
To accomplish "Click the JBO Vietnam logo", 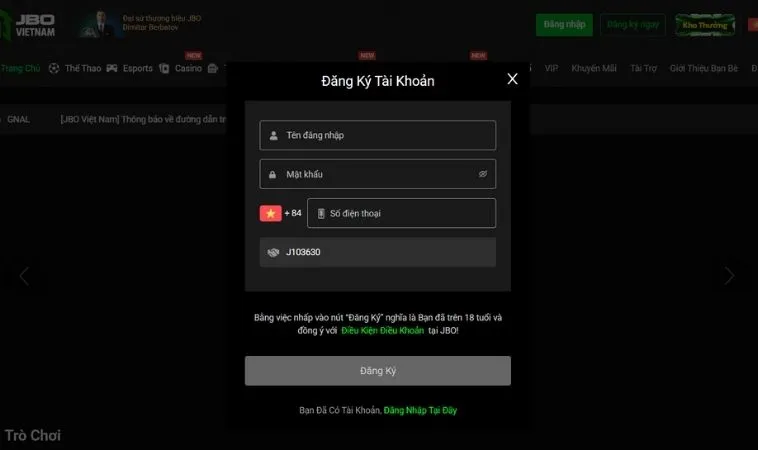I will coord(28,24).
